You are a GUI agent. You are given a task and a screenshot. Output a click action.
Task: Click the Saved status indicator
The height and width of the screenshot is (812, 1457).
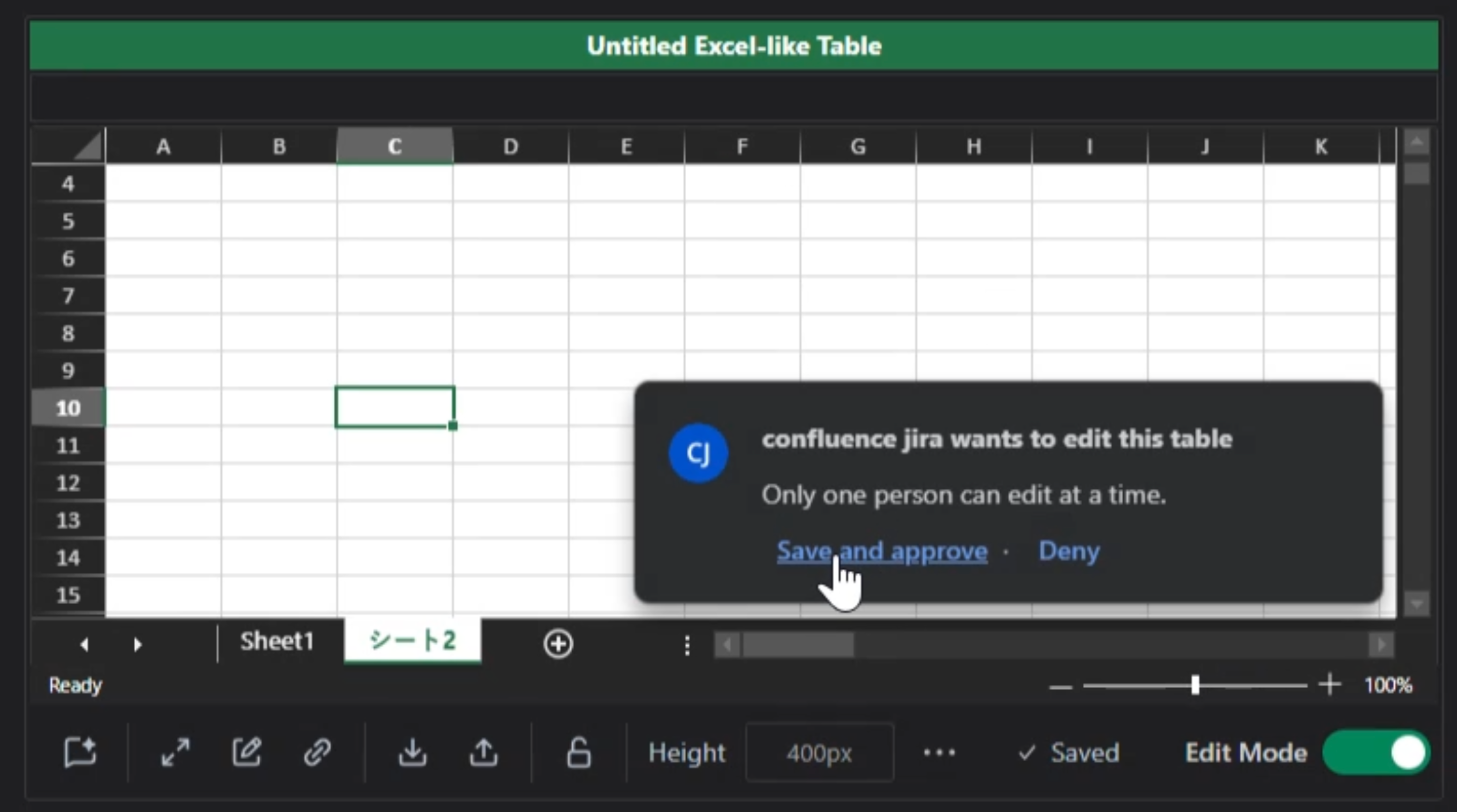point(1068,753)
